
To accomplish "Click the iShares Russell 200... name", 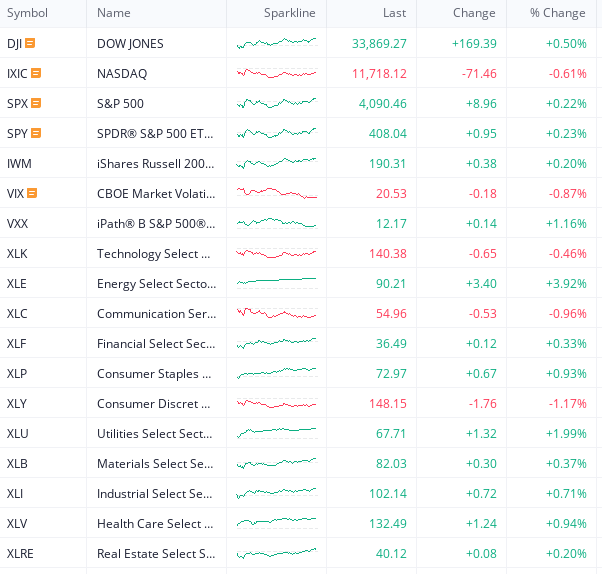I will point(155,164).
